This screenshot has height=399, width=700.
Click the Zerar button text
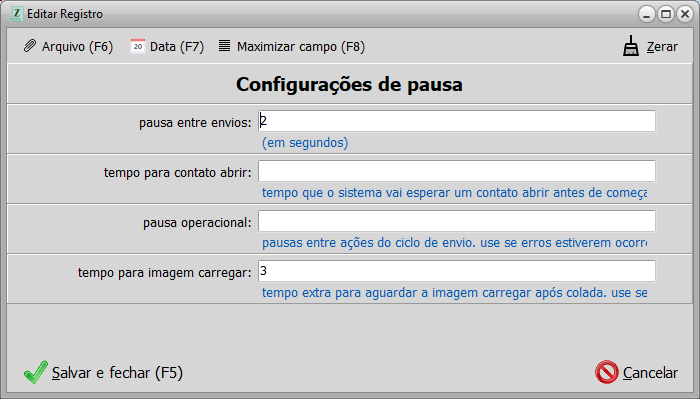(662, 46)
